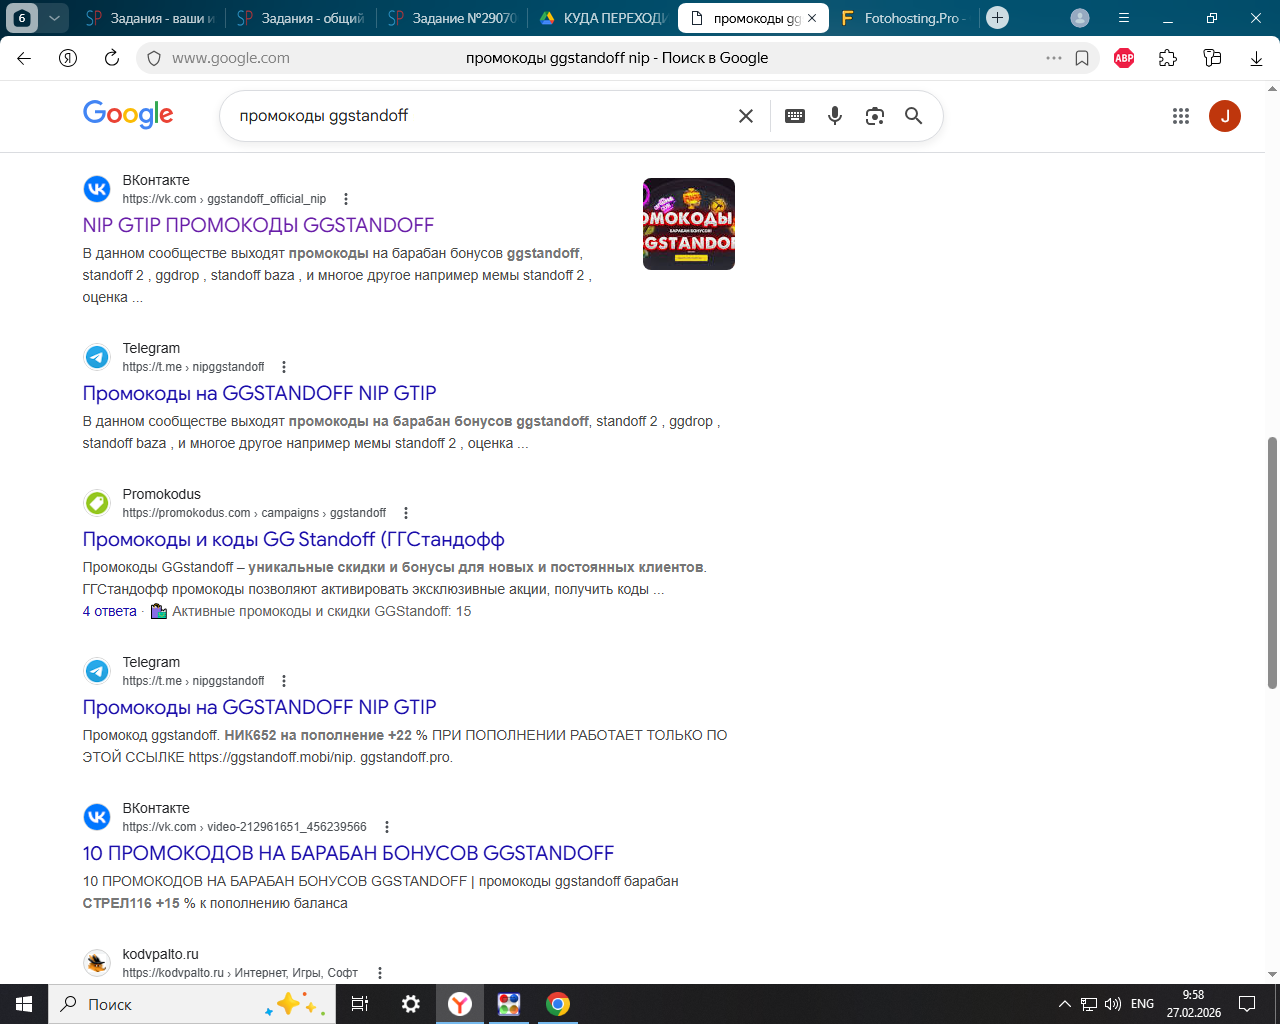Open a new browser tab

click(997, 18)
